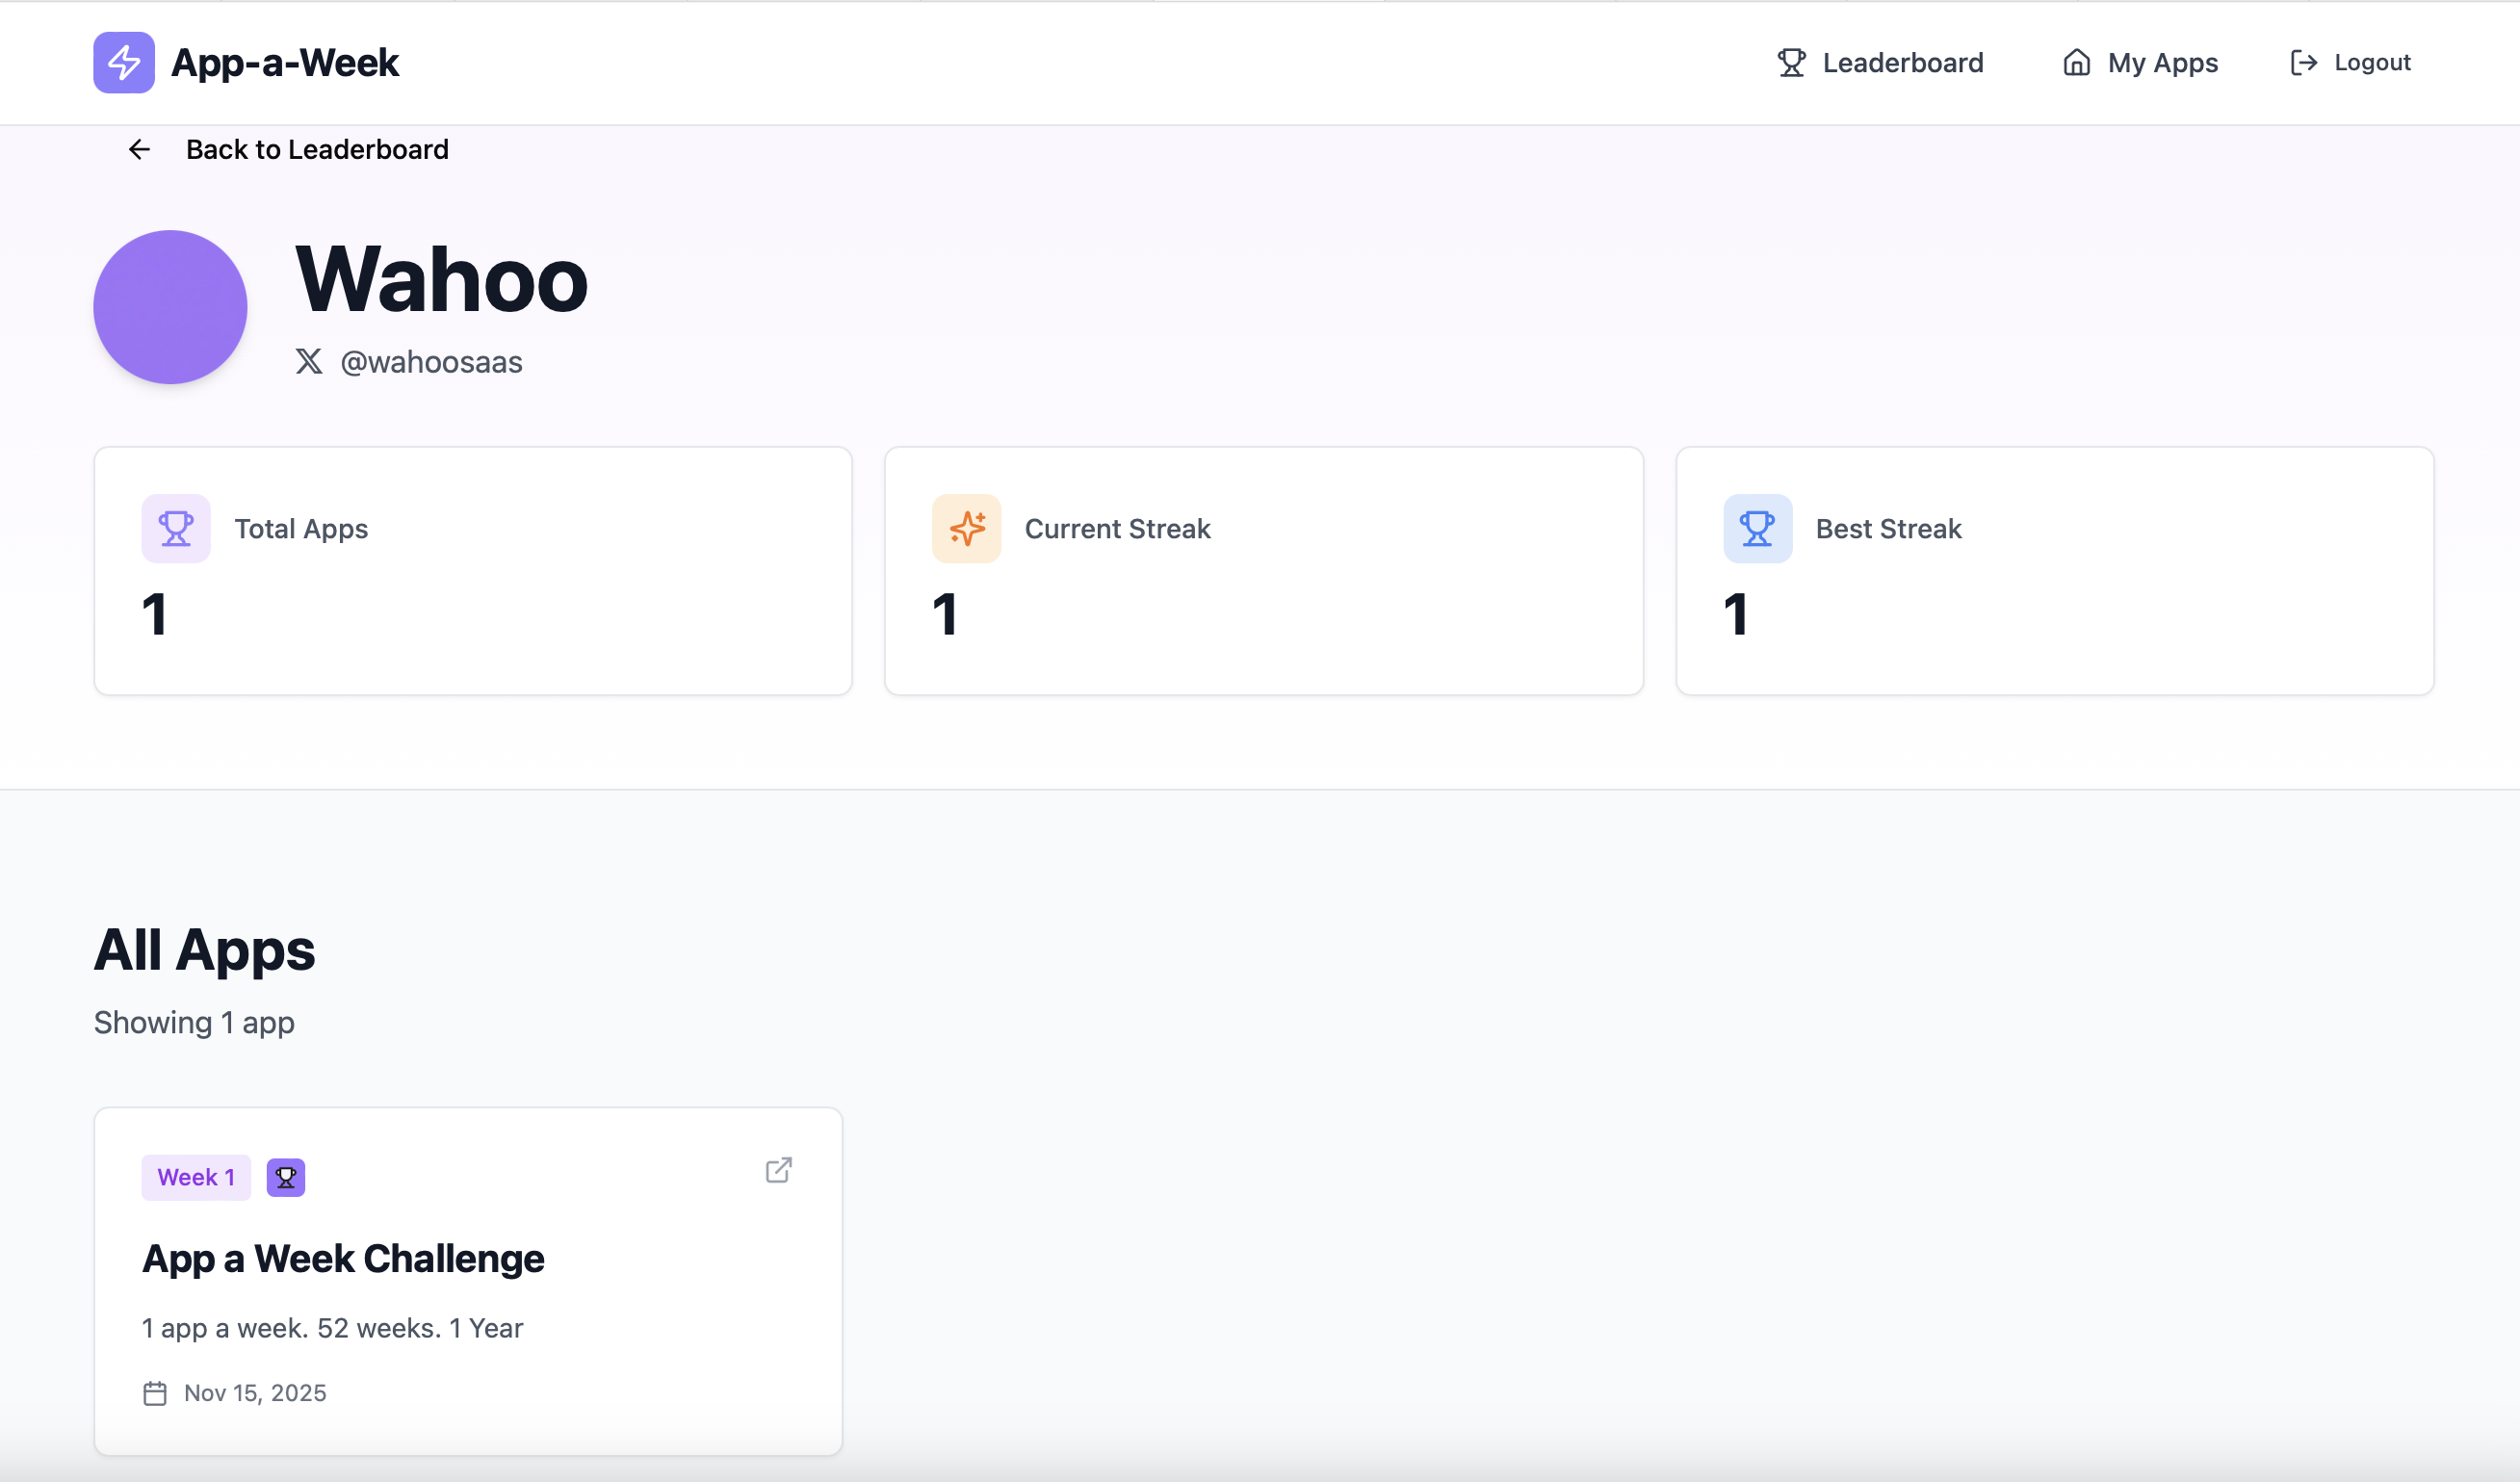Image resolution: width=2520 pixels, height=1482 pixels.
Task: Click the Total Apps trophy icon
Action: [176, 528]
